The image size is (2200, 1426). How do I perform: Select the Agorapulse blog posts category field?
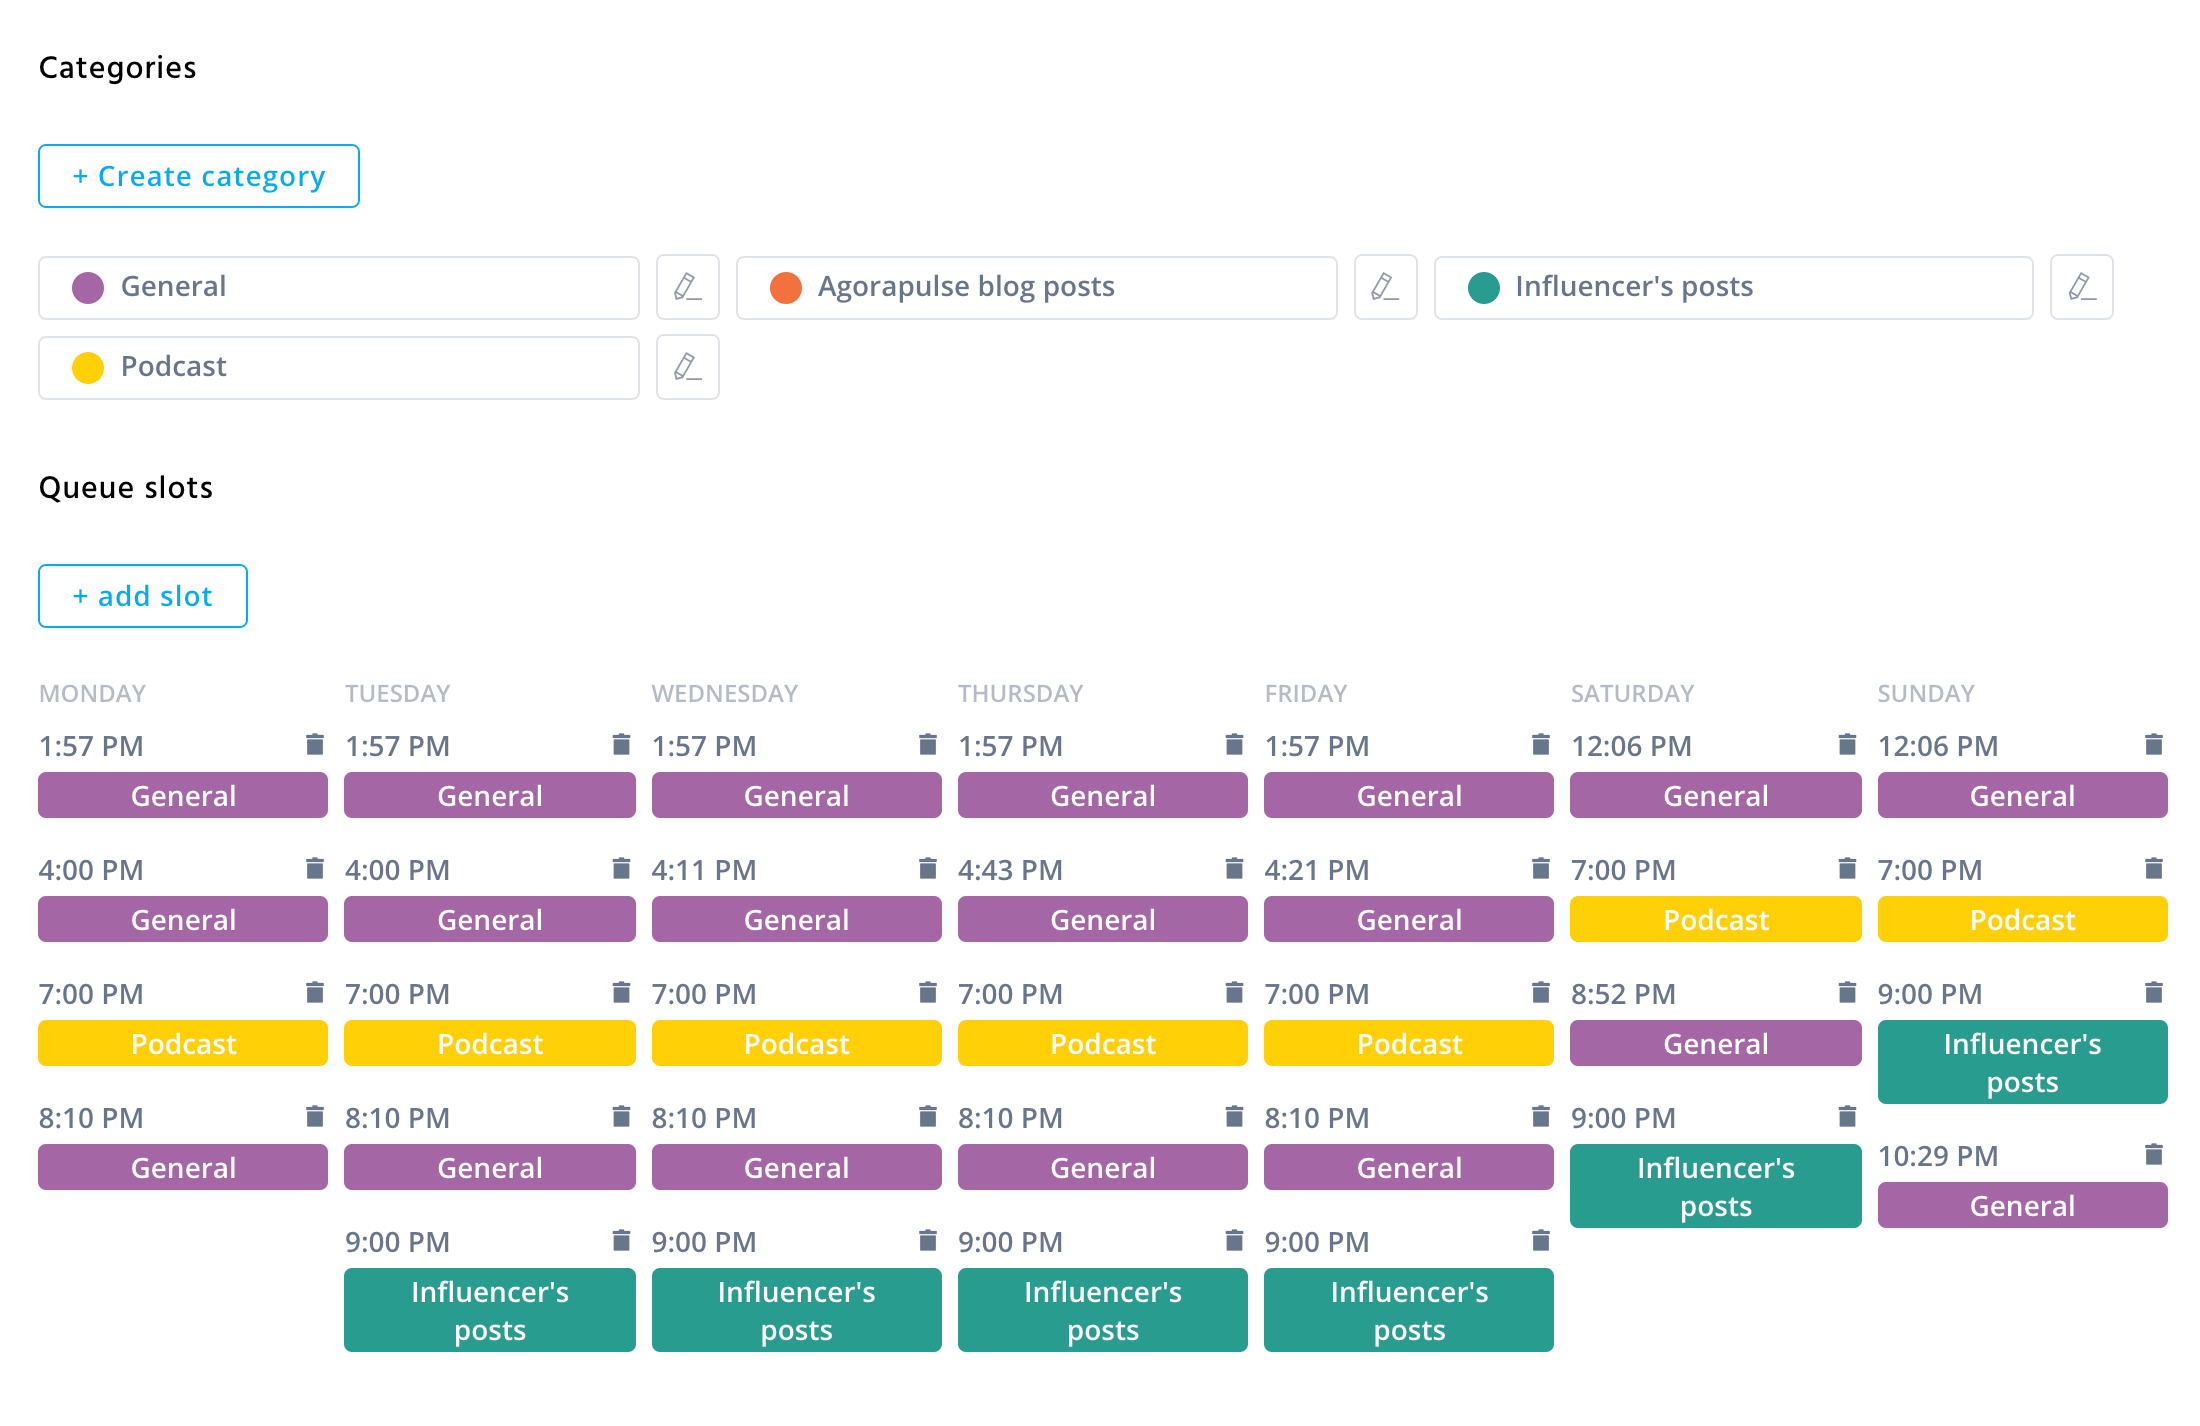1036,287
